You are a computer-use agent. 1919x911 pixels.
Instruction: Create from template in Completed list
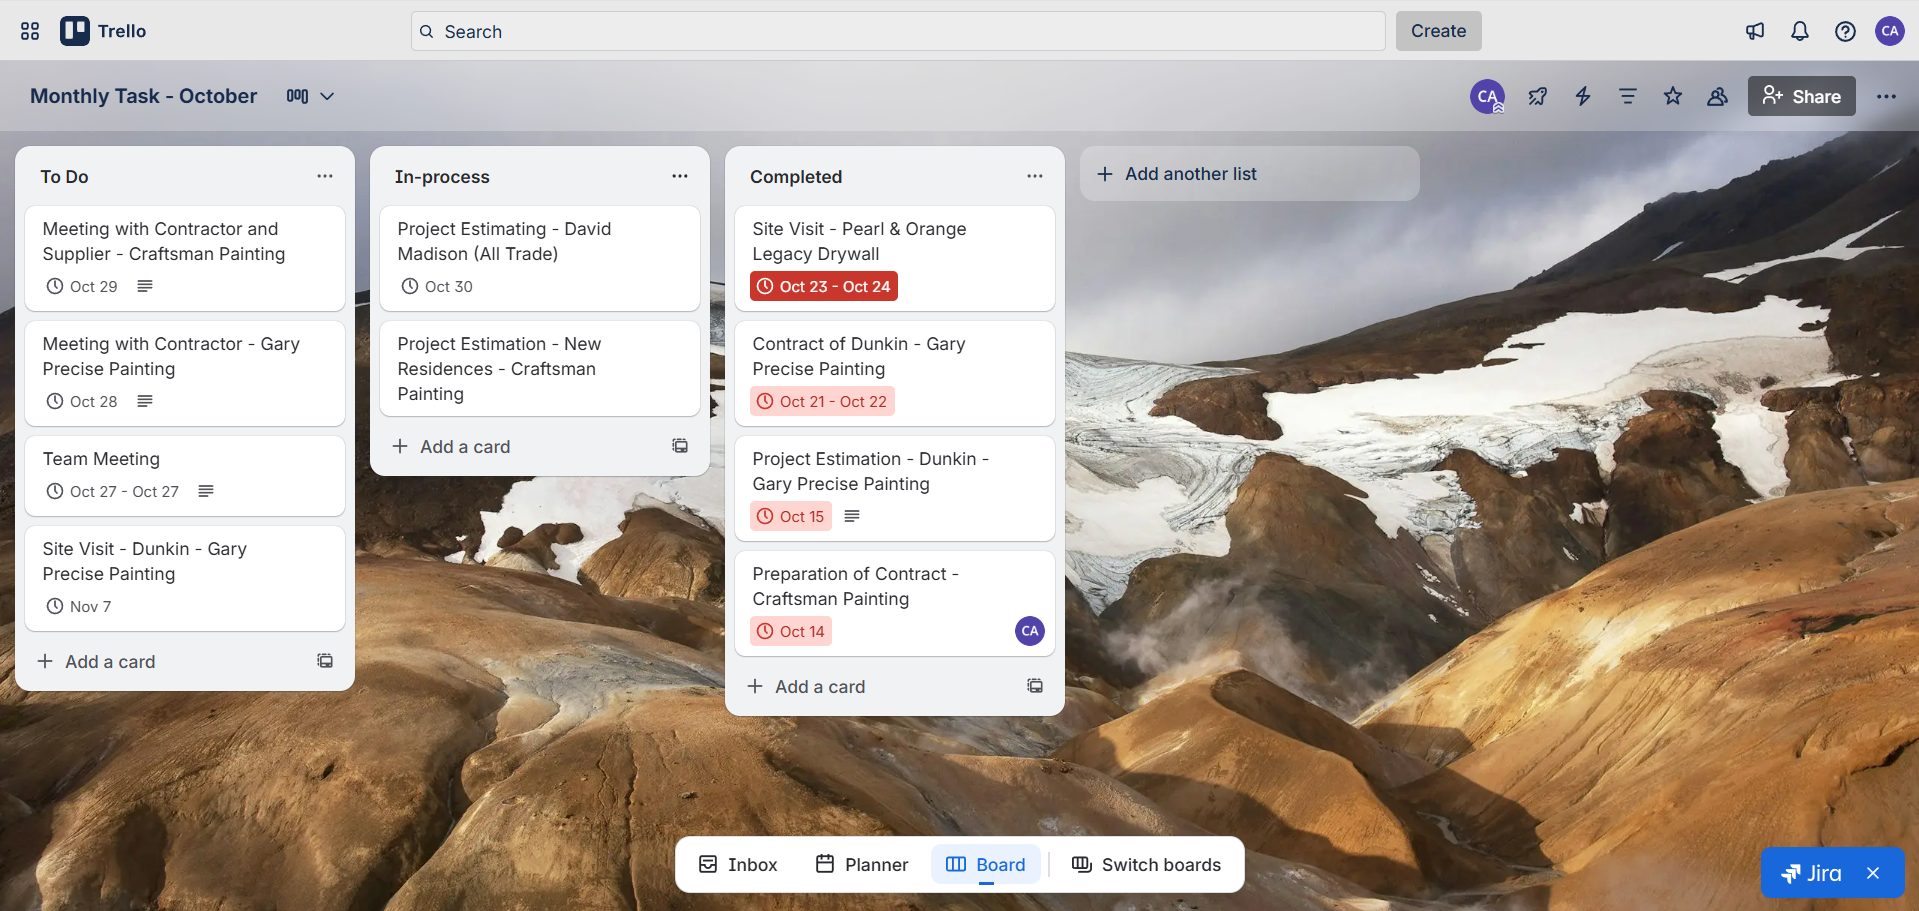(x=1035, y=686)
